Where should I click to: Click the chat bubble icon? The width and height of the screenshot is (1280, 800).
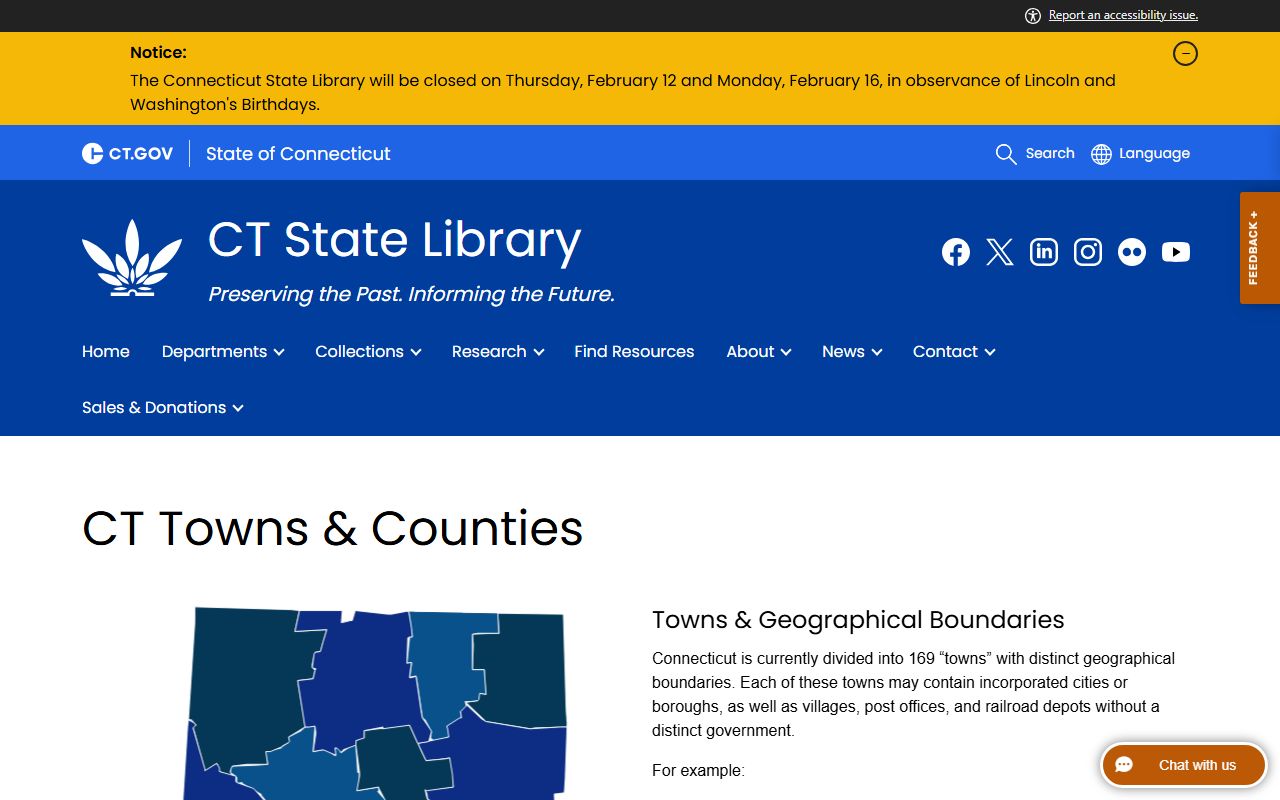coord(1124,765)
